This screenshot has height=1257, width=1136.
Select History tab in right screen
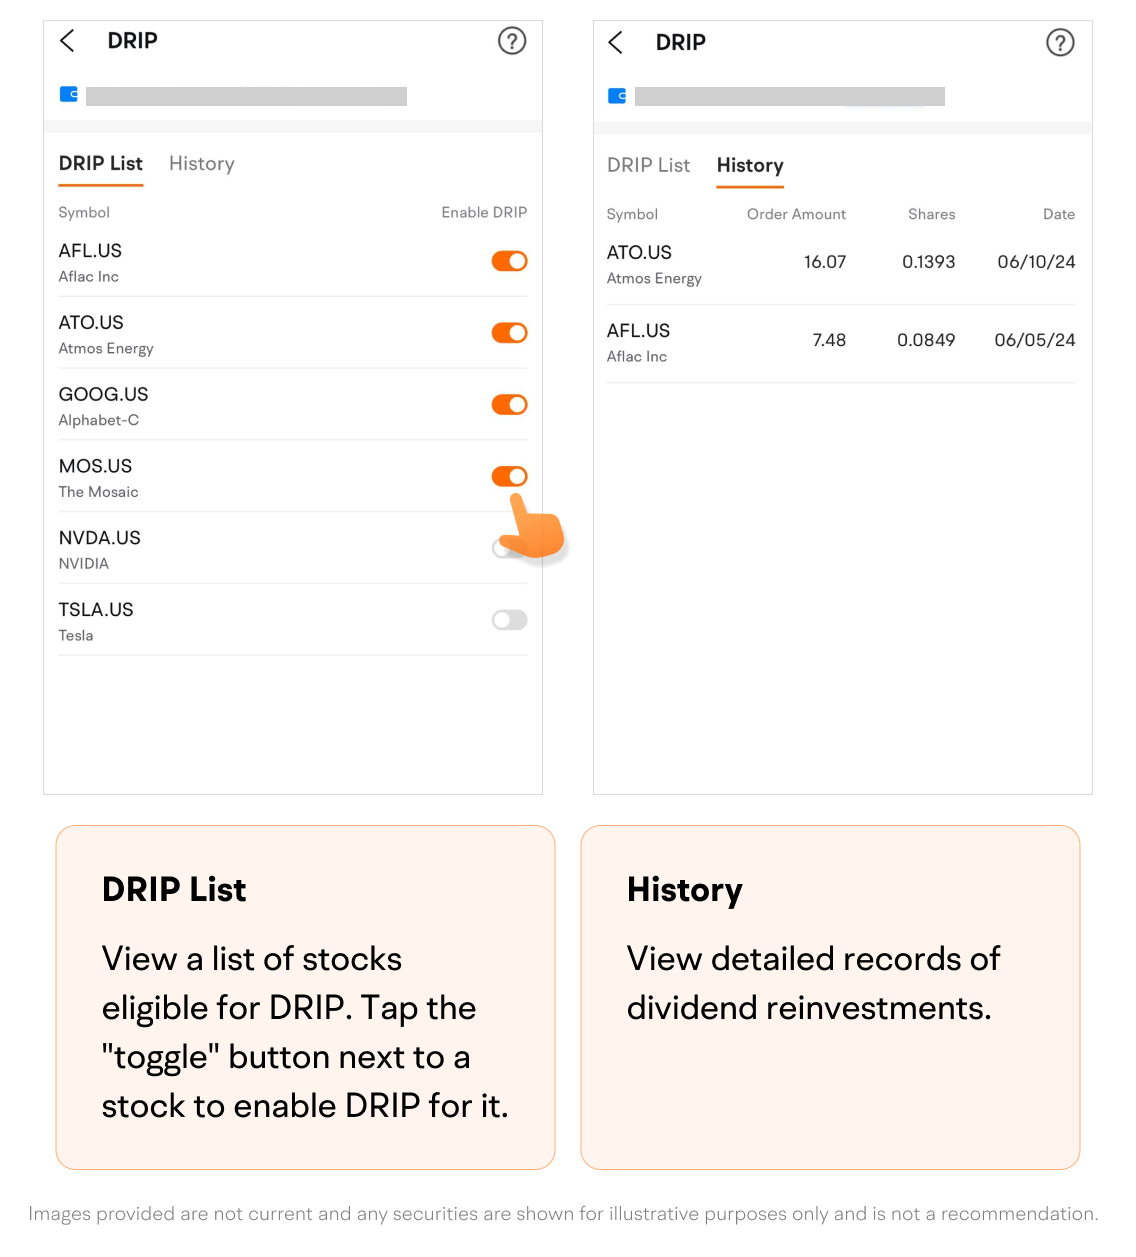click(x=750, y=166)
